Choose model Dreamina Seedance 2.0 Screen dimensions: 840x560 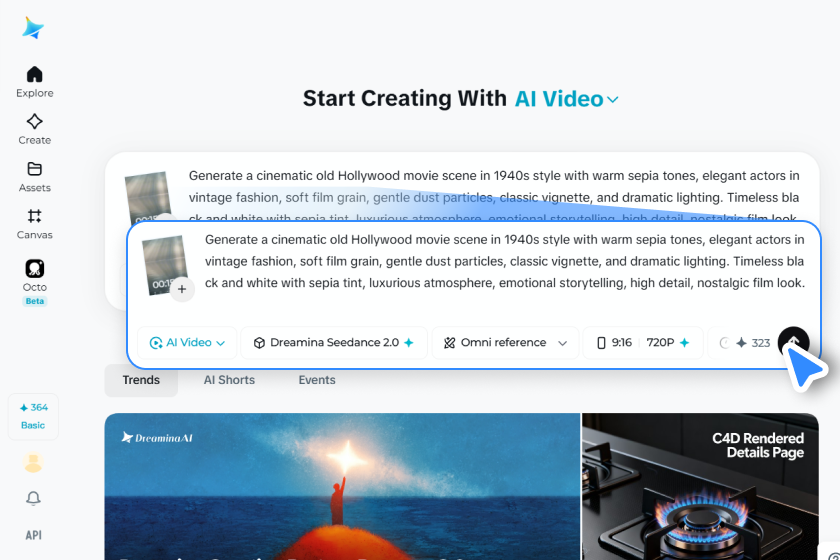334,342
